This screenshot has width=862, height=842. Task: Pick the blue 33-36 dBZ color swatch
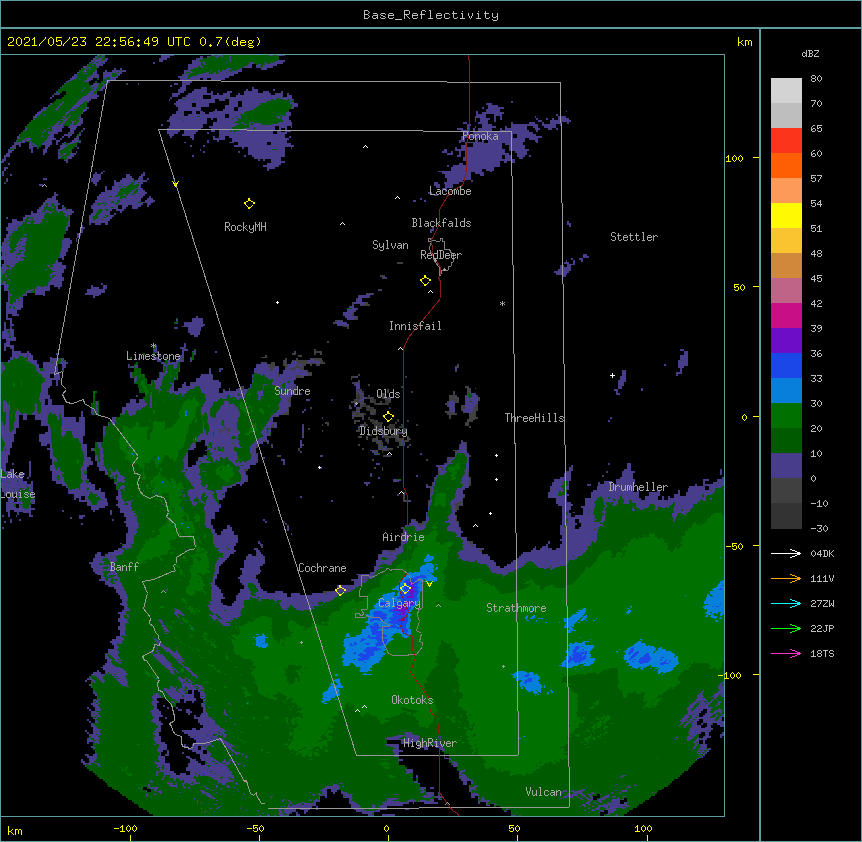click(x=786, y=365)
